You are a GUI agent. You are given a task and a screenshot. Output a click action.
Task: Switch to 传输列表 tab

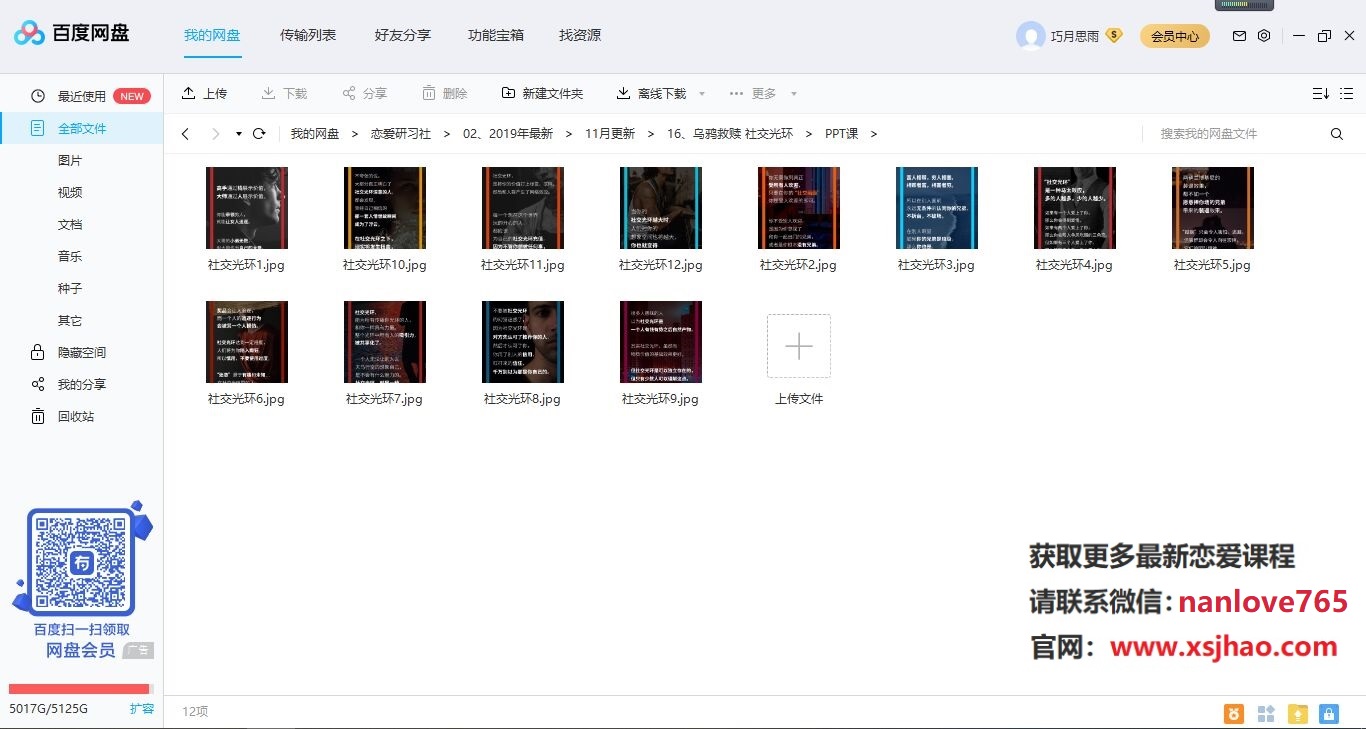tap(308, 35)
